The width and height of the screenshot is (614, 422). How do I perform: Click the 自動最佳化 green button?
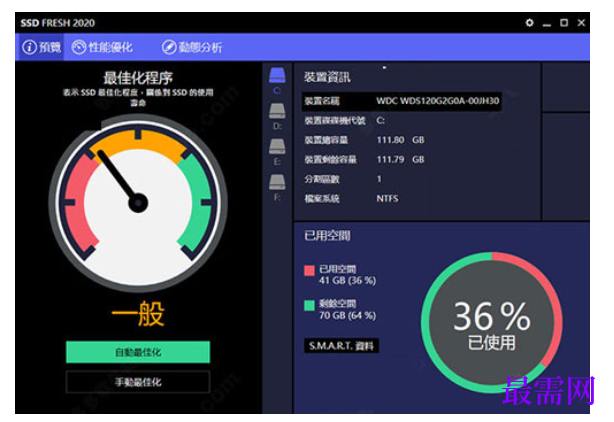coord(138,352)
